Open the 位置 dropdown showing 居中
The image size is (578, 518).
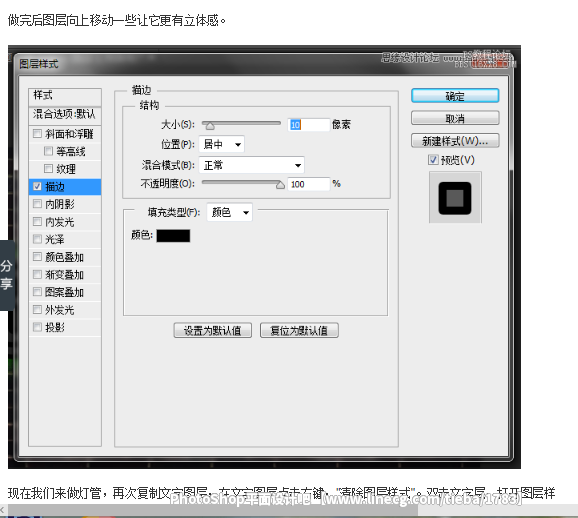[222, 144]
